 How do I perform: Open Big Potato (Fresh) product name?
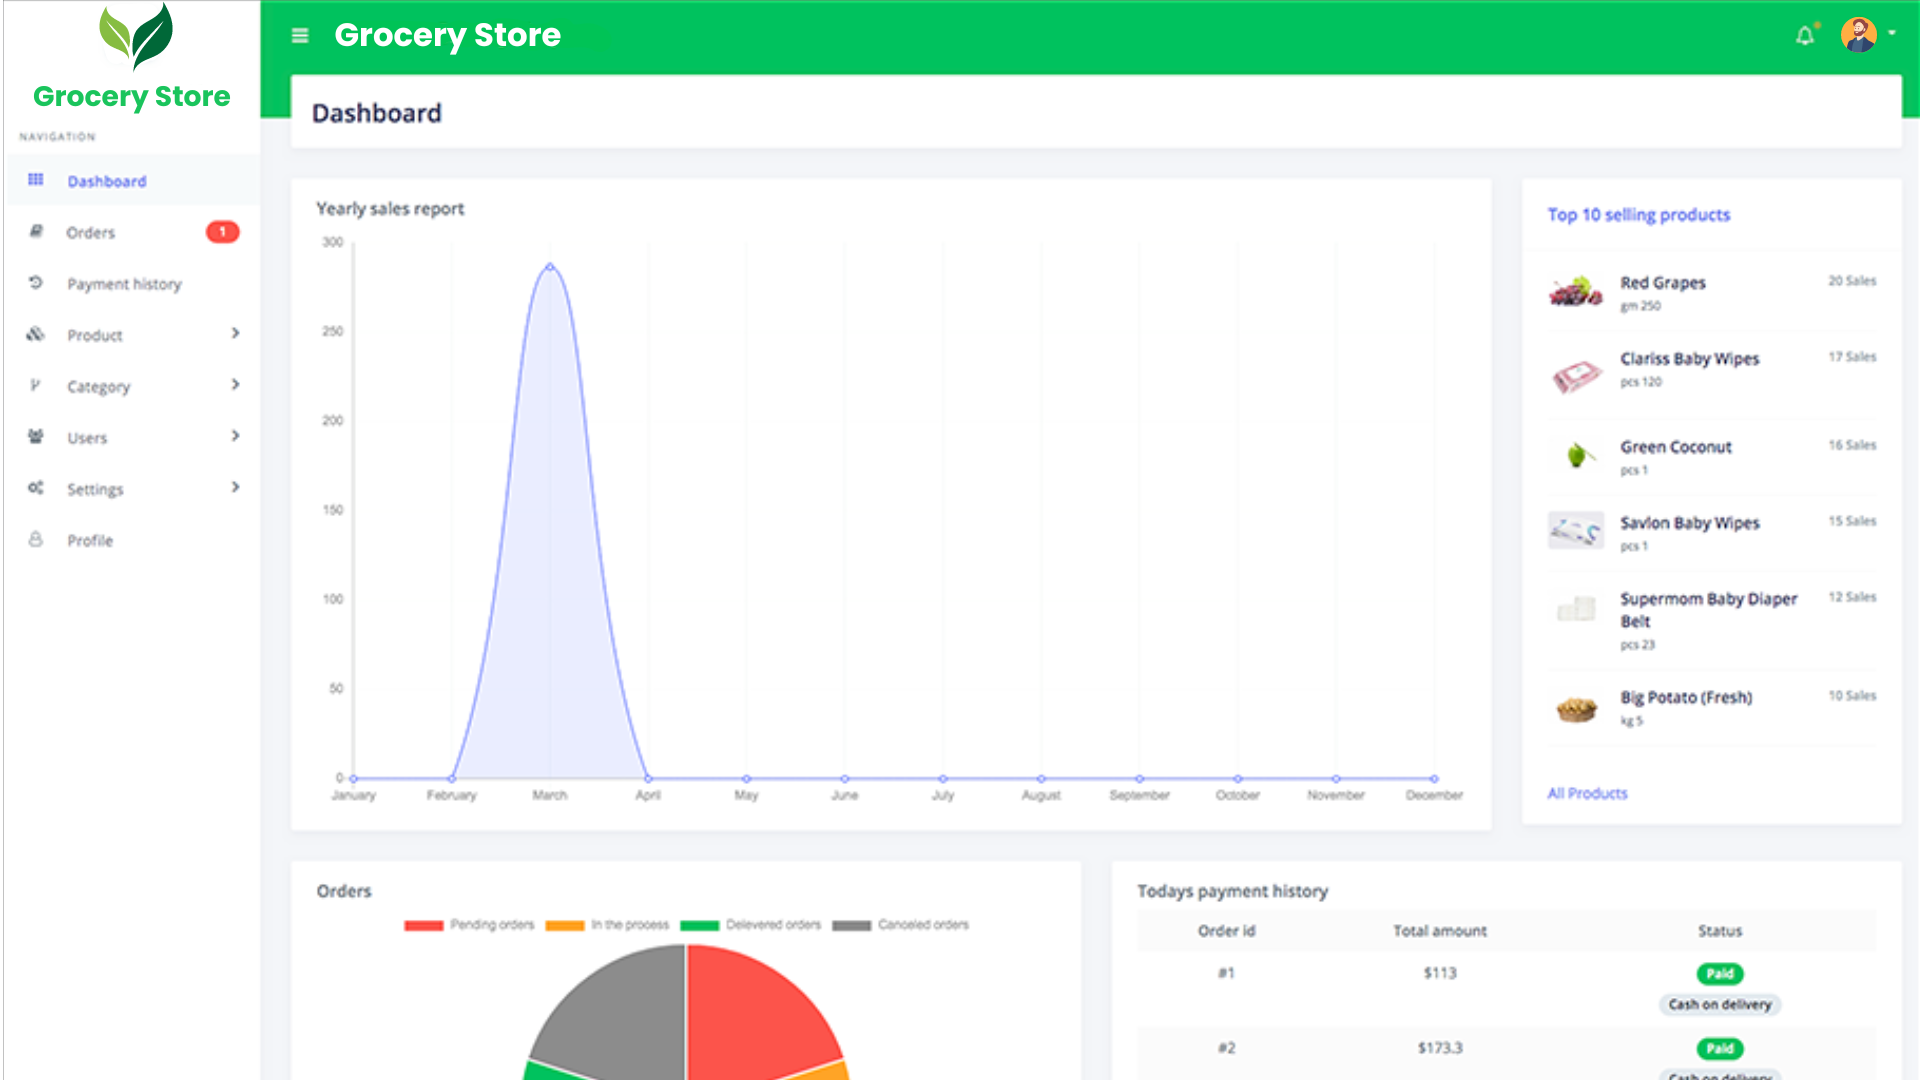(x=1686, y=697)
